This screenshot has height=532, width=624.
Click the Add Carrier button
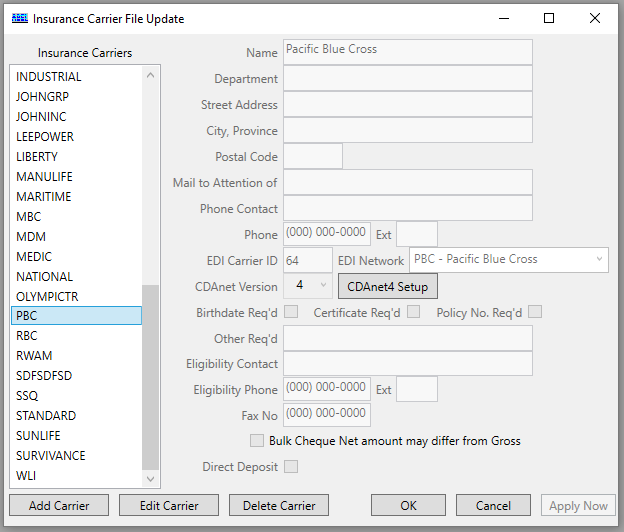(59, 505)
